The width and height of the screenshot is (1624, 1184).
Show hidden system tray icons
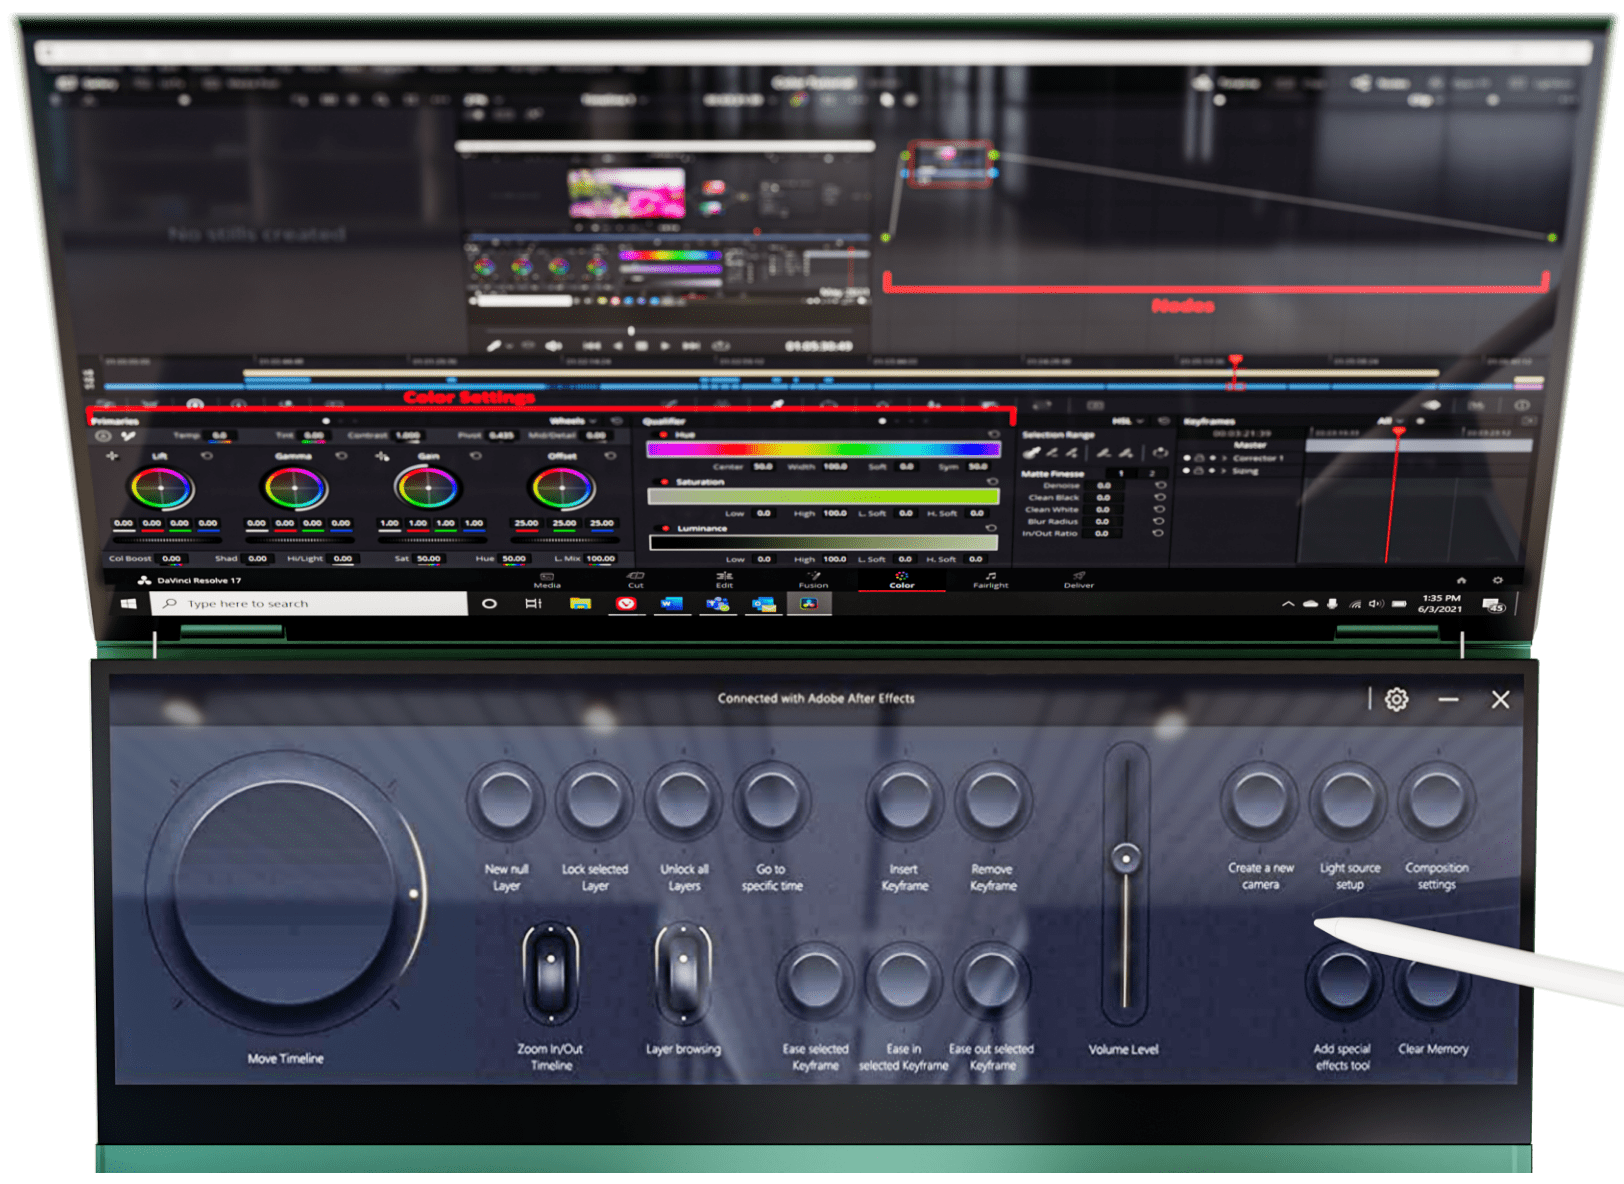point(1288,604)
